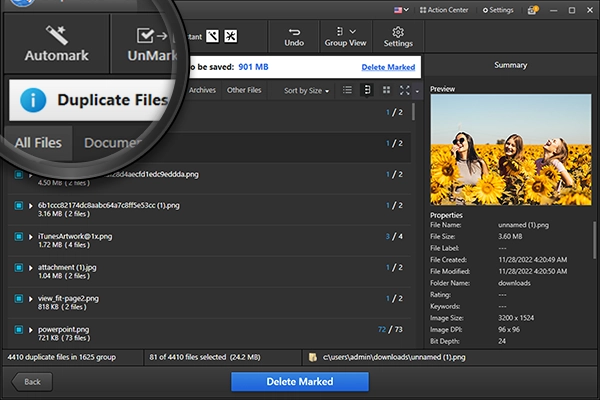The height and width of the screenshot is (400, 600).
Task: Expand the powerpoint.png group
Action: [31, 330]
